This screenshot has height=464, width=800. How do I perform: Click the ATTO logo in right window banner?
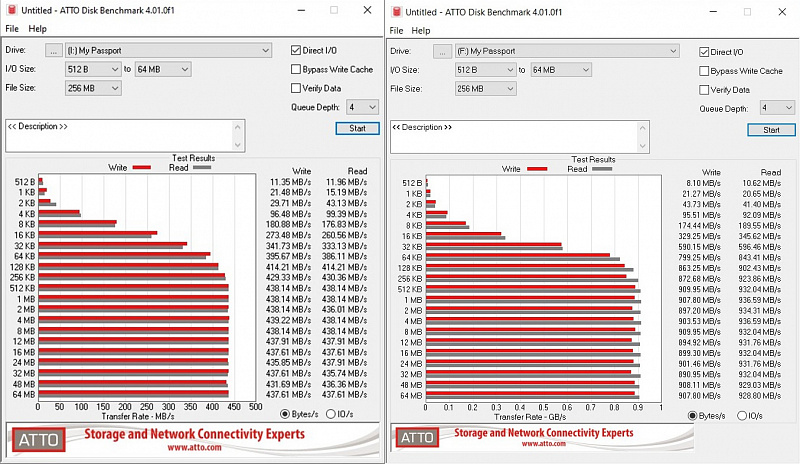(417, 437)
